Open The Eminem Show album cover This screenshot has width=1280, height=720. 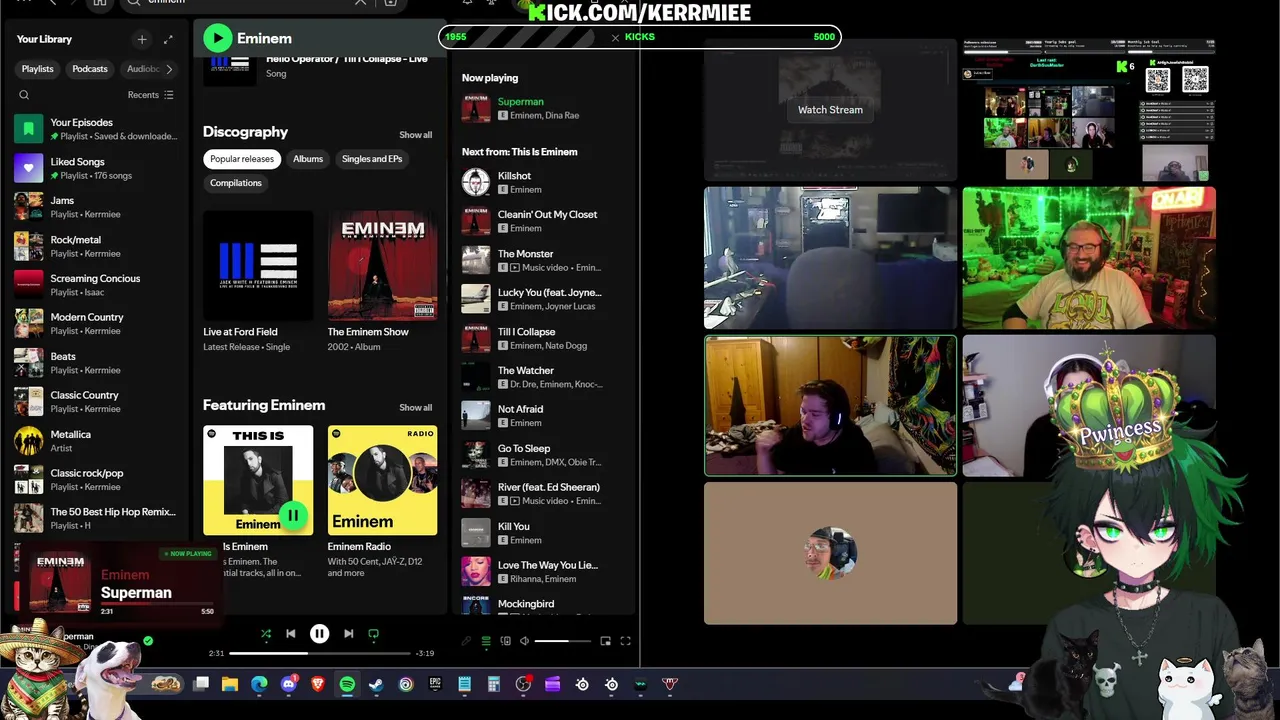[x=382, y=264]
